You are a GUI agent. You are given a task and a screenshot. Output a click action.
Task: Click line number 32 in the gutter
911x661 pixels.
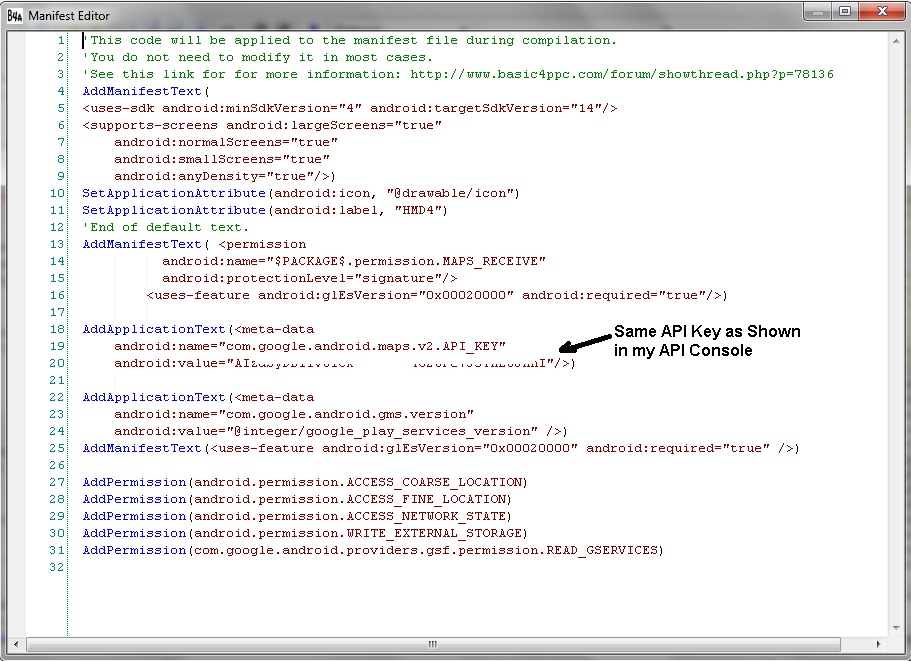57,567
